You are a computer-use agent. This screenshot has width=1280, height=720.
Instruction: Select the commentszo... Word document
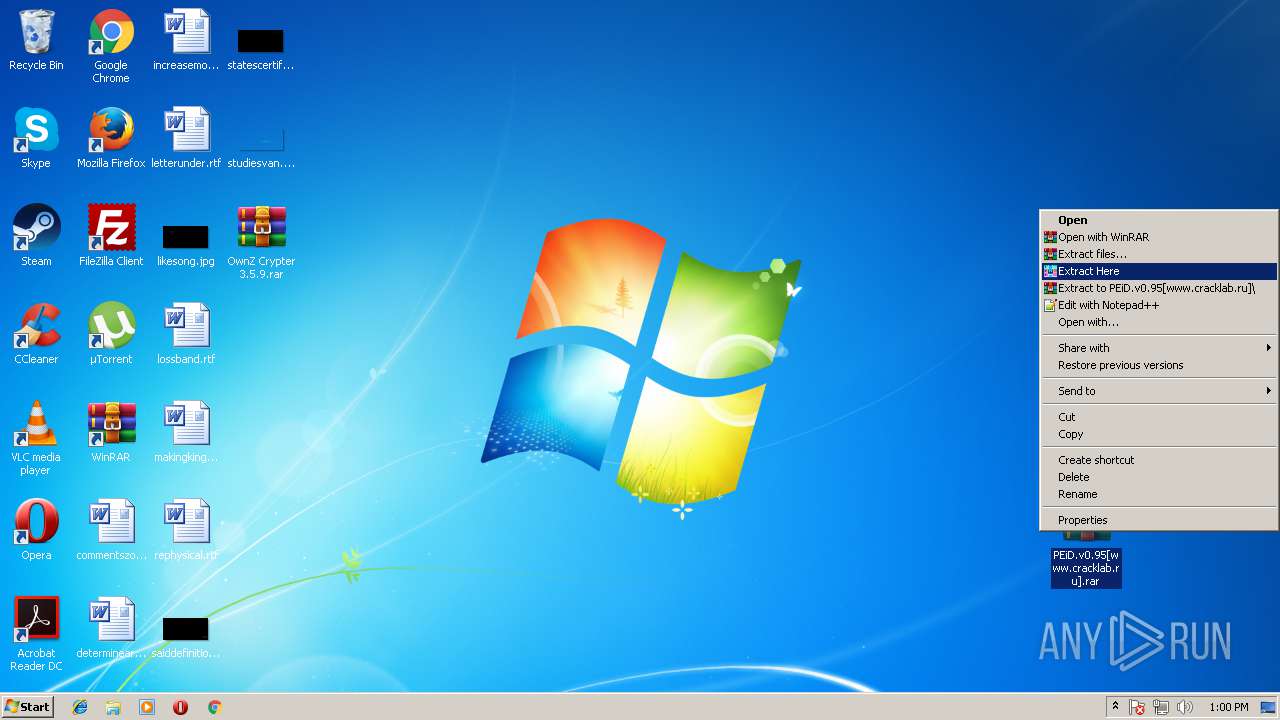point(111,530)
